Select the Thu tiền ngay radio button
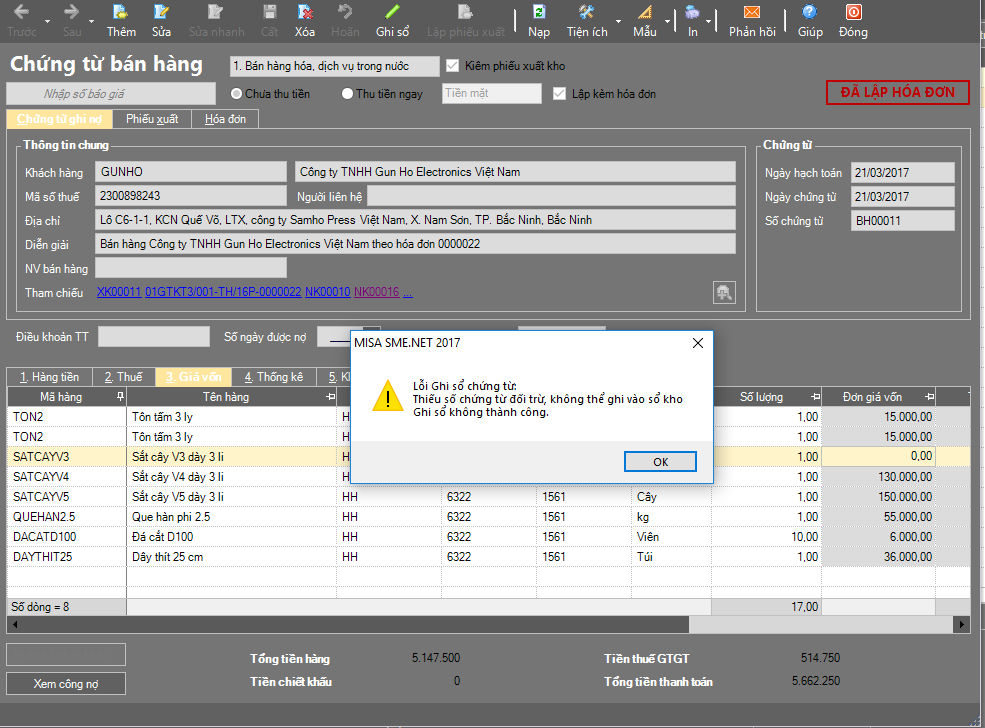This screenshot has width=985, height=728. click(x=347, y=94)
